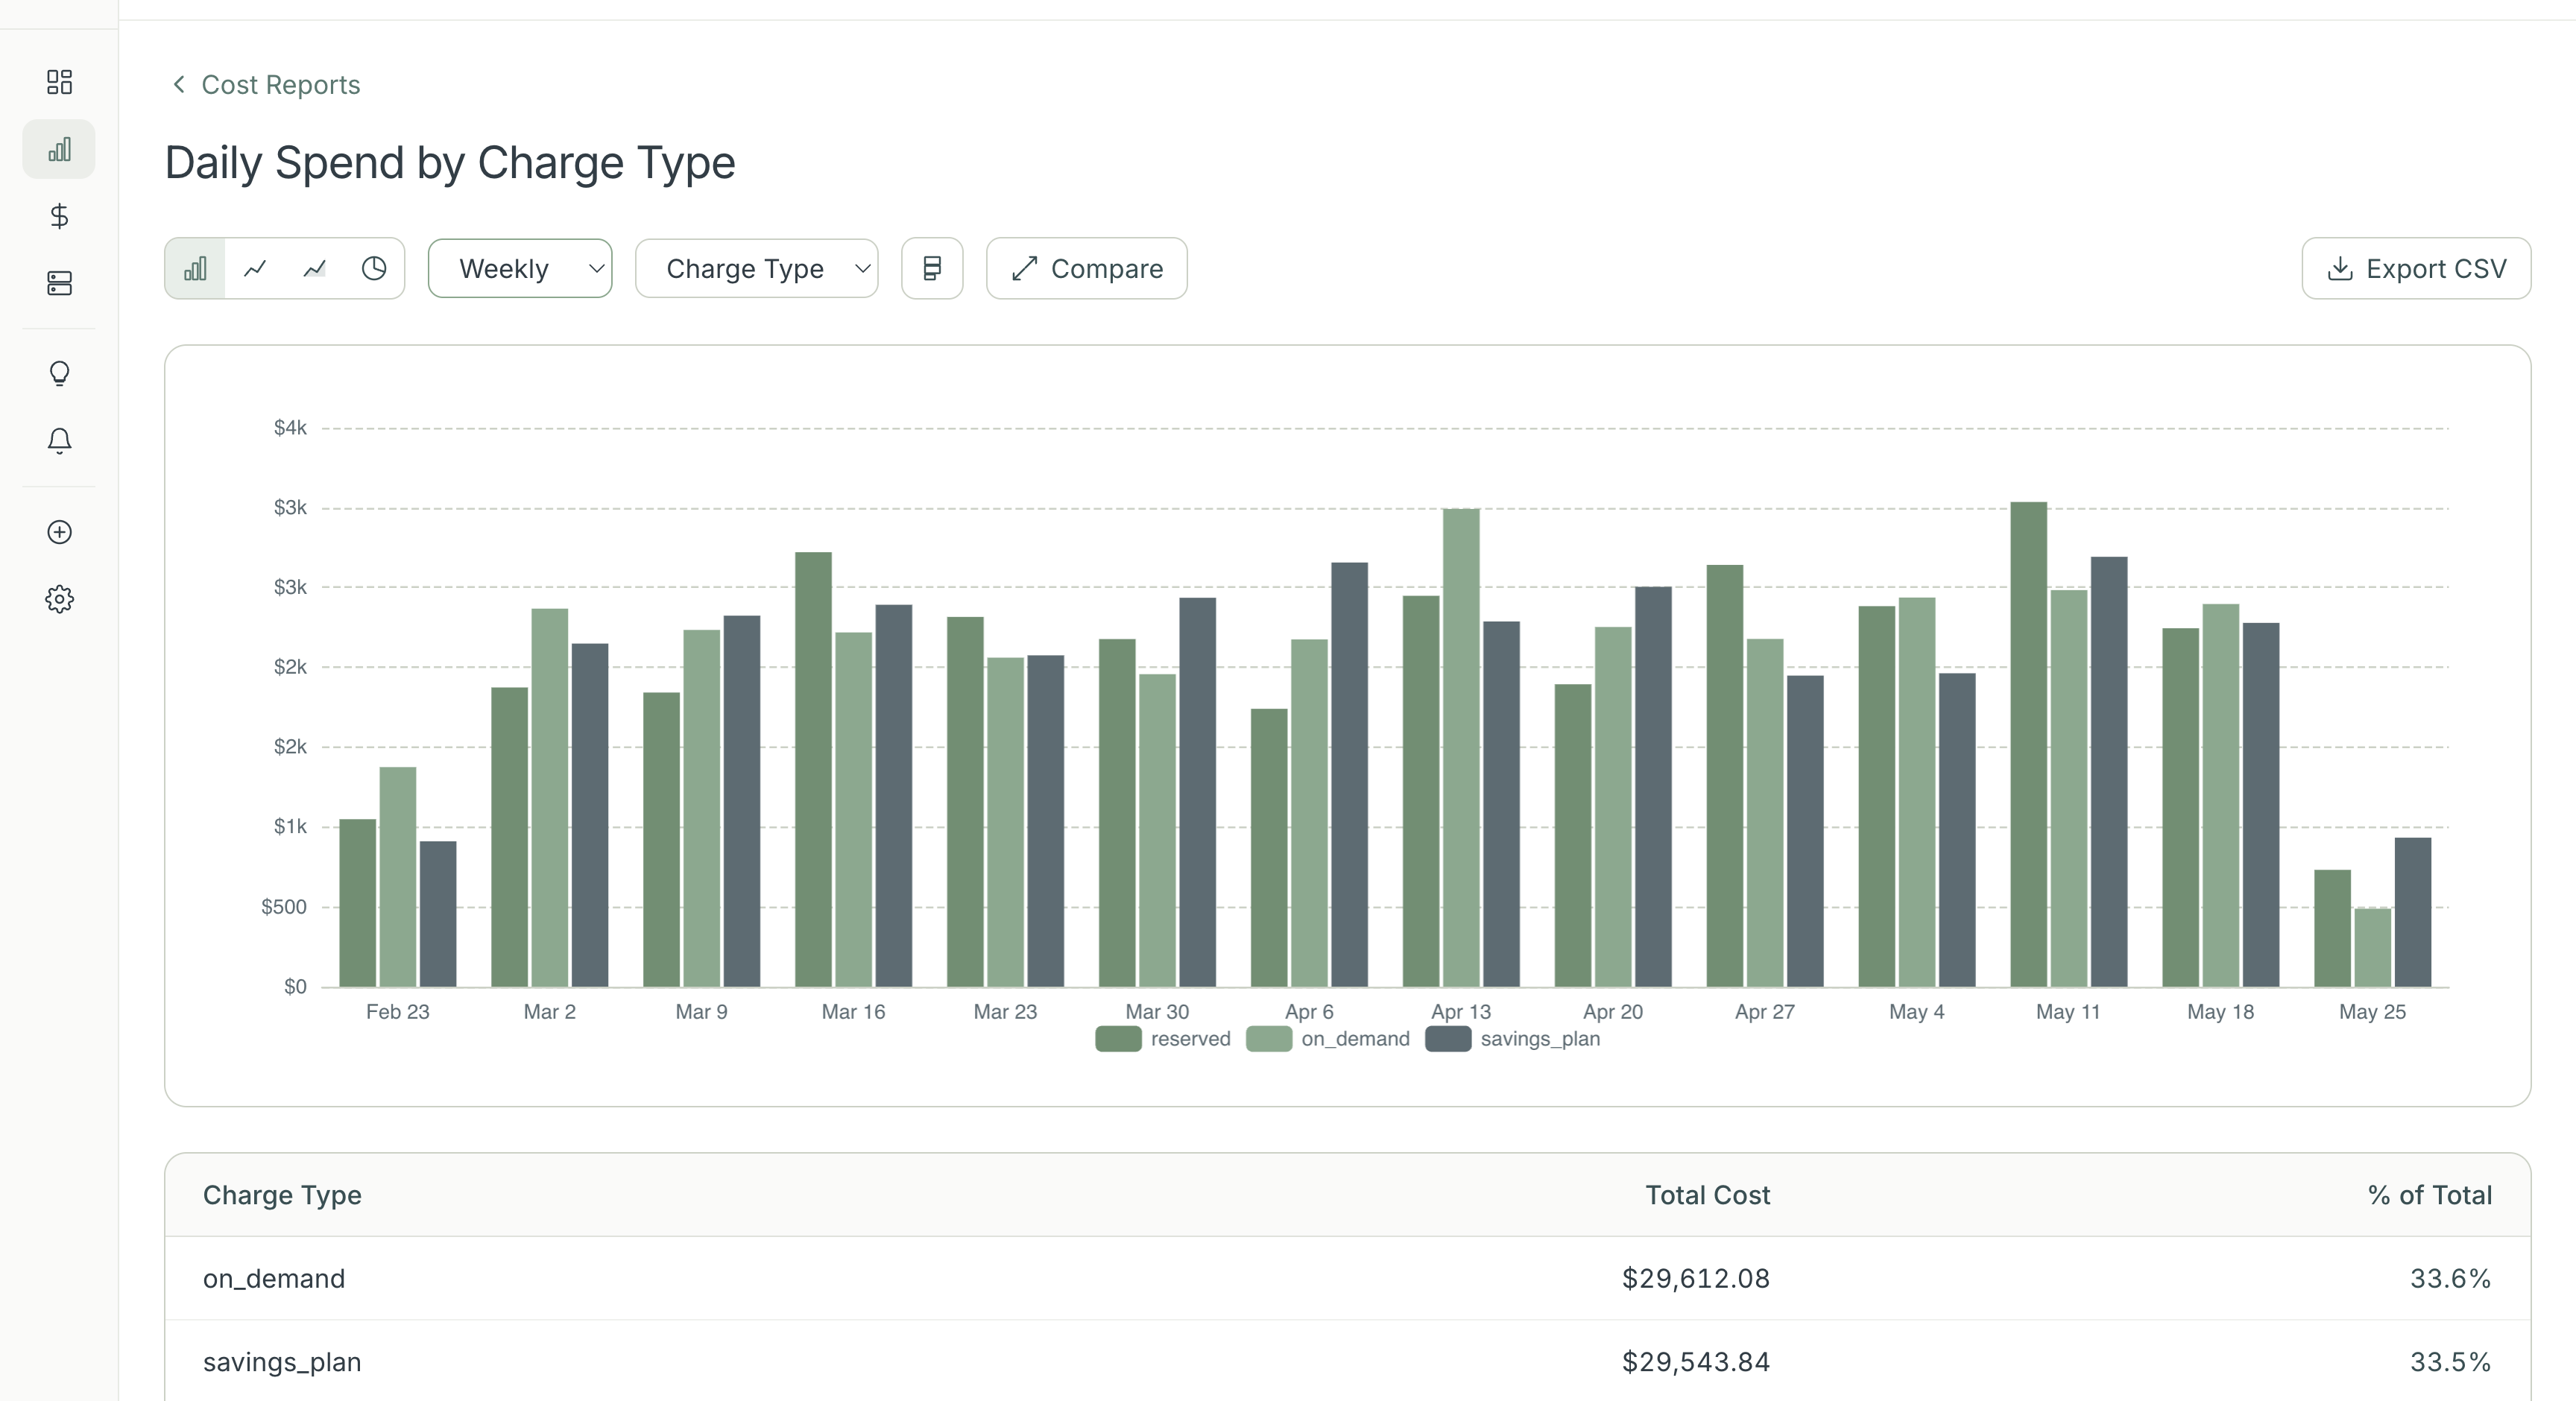Click the Total Cost column header
The width and height of the screenshot is (2576, 1401).
[1708, 1195]
